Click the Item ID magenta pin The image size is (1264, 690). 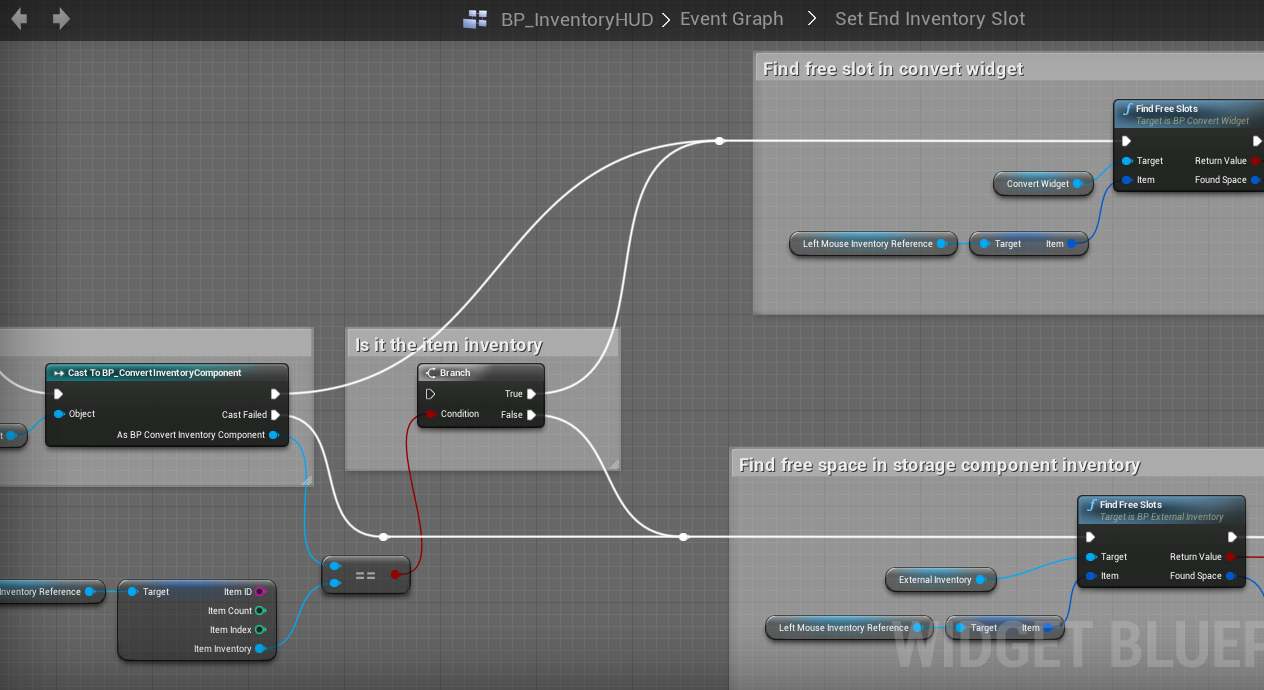[x=260, y=592]
